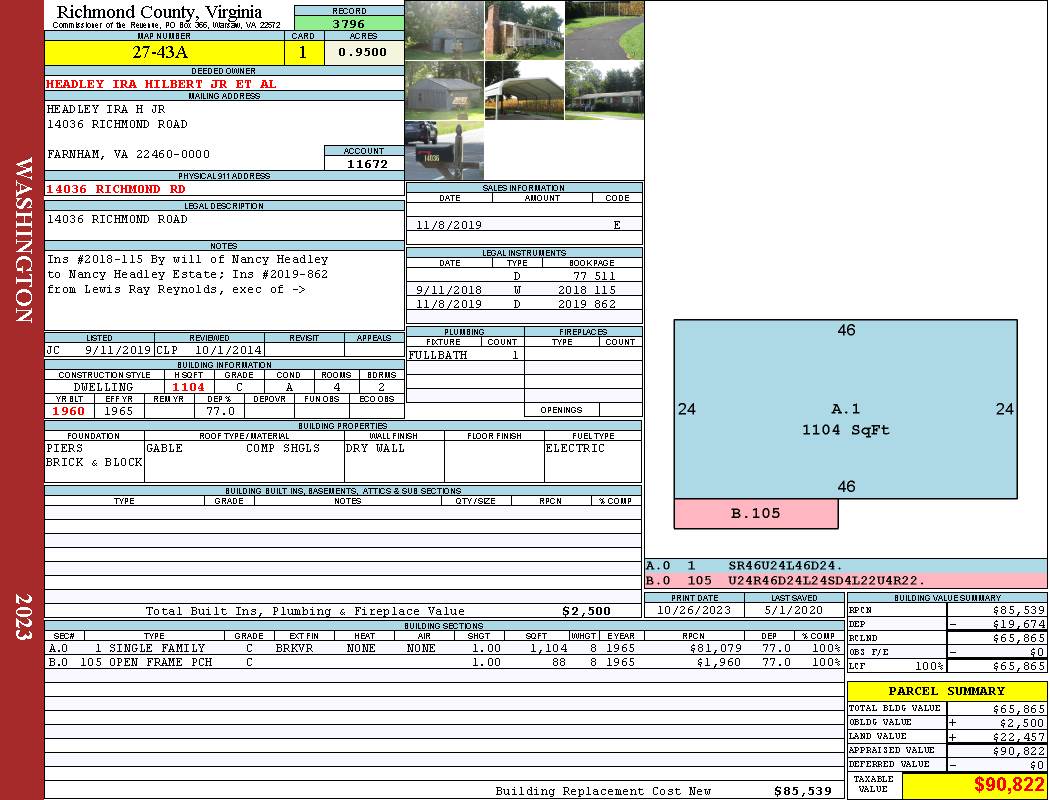Click the green record number 3796
The image size is (1050, 800).
[x=349, y=24]
